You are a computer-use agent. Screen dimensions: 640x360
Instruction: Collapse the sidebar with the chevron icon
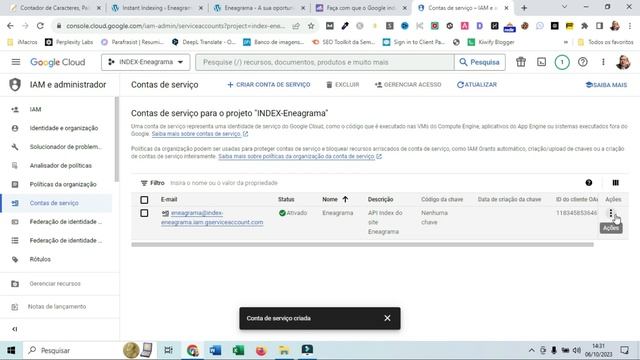(x=15, y=329)
